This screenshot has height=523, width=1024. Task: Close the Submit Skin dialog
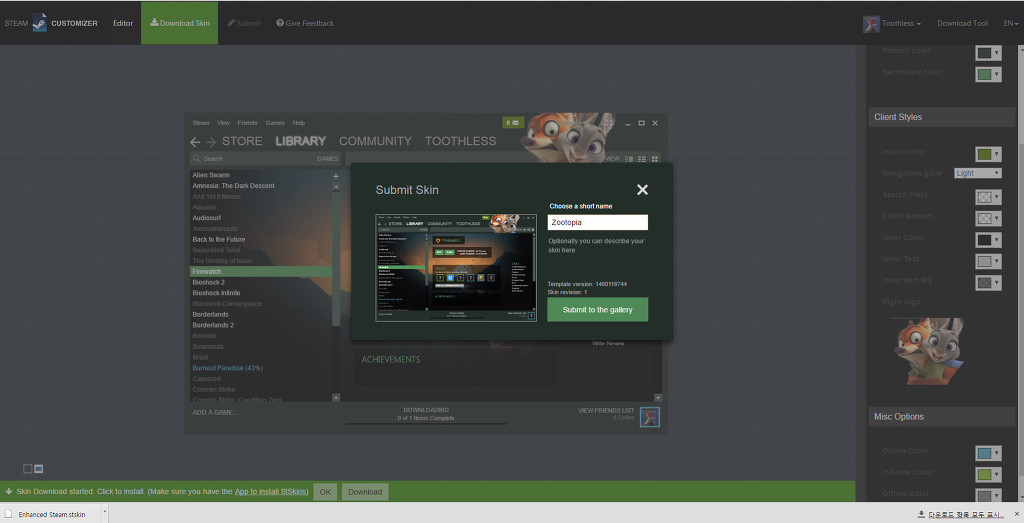point(642,190)
